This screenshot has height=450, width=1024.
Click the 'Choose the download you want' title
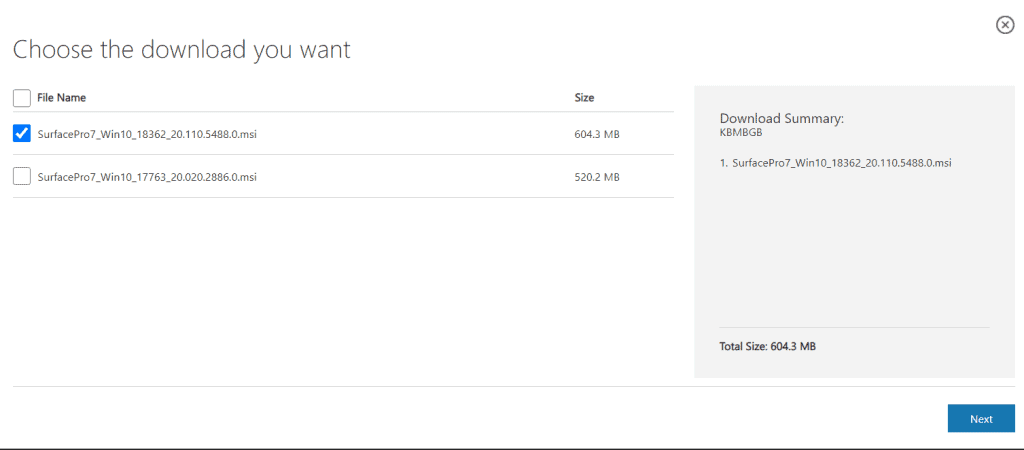[181, 49]
